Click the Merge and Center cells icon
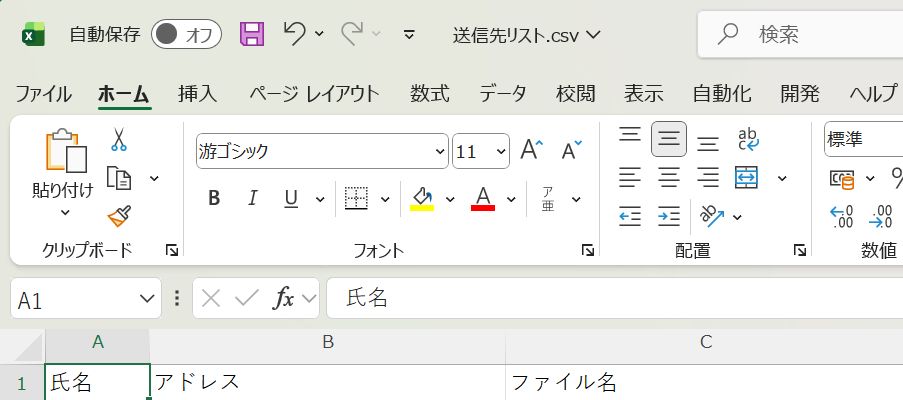Viewport: 903px width, 400px height. tap(746, 178)
